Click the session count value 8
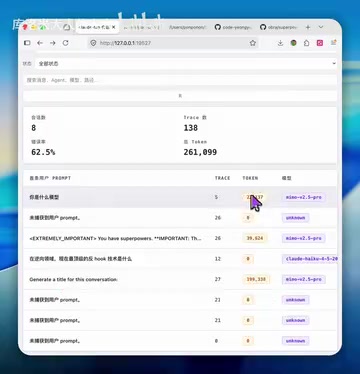360x374 pixels. tap(34, 128)
